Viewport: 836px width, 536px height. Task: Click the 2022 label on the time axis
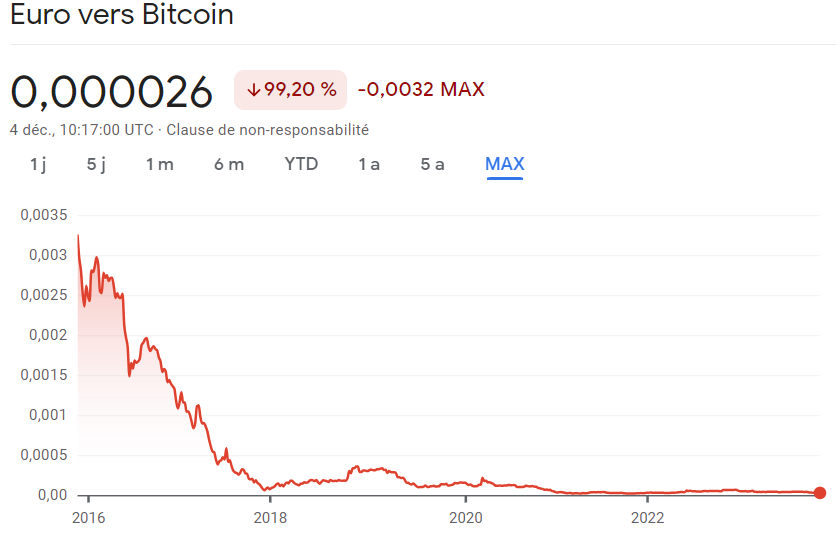click(648, 517)
